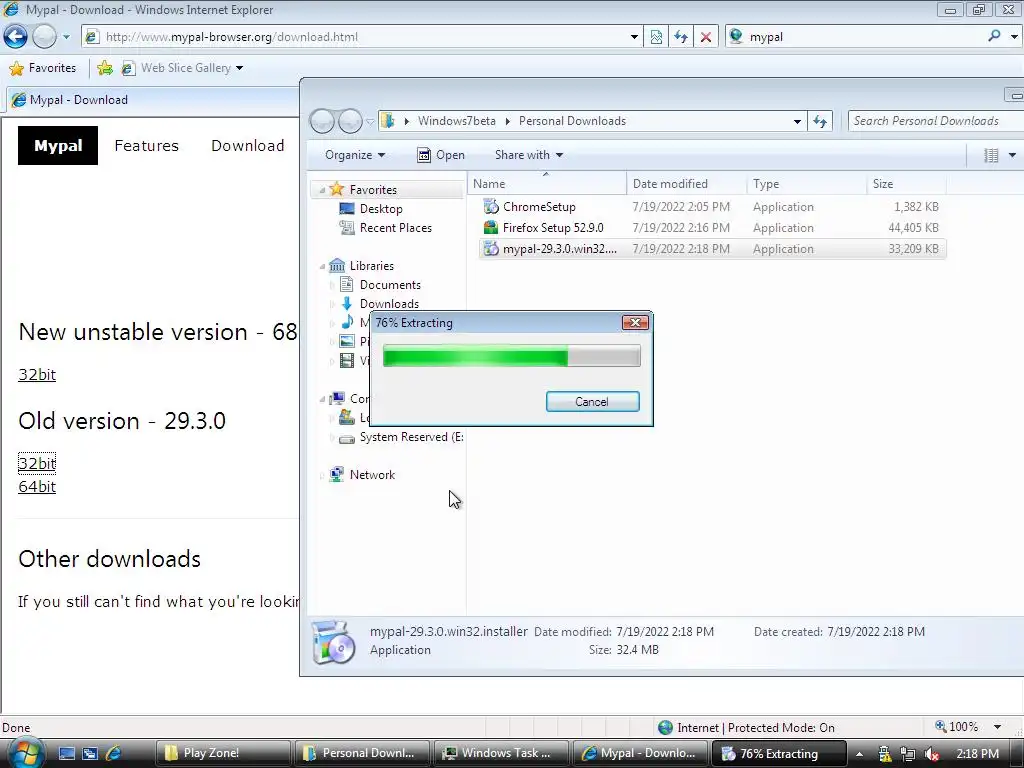This screenshot has width=1024, height=768.
Task: Select Network in navigation pane
Action: point(372,475)
